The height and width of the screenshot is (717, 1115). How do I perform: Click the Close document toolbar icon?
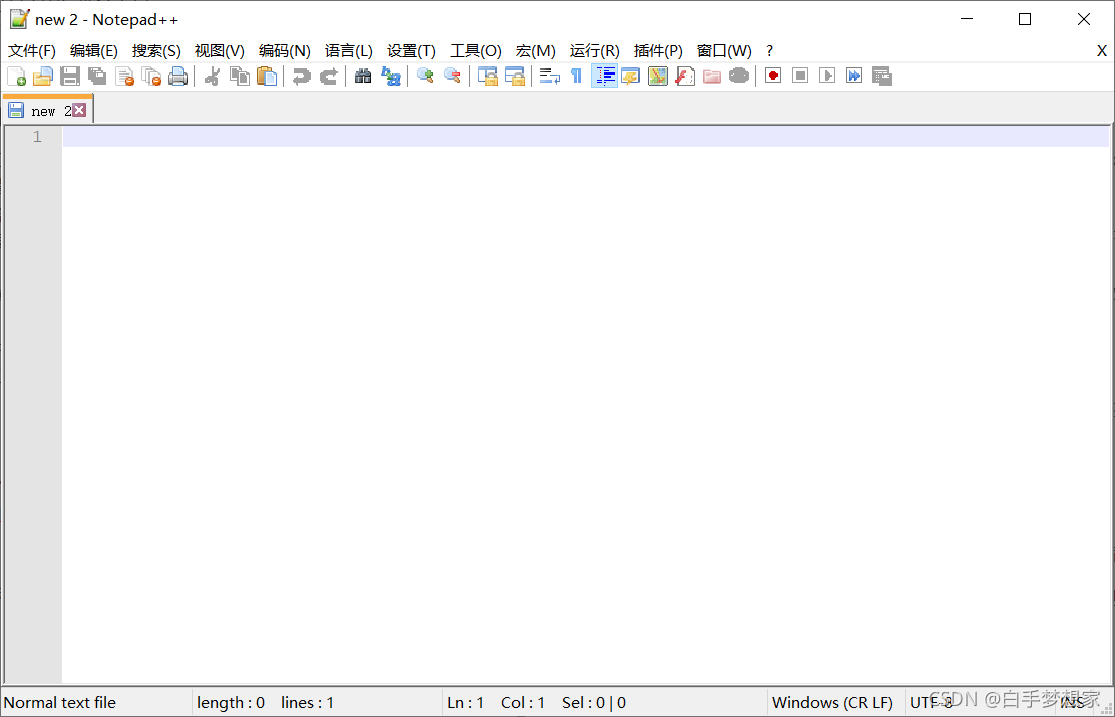tap(124, 75)
